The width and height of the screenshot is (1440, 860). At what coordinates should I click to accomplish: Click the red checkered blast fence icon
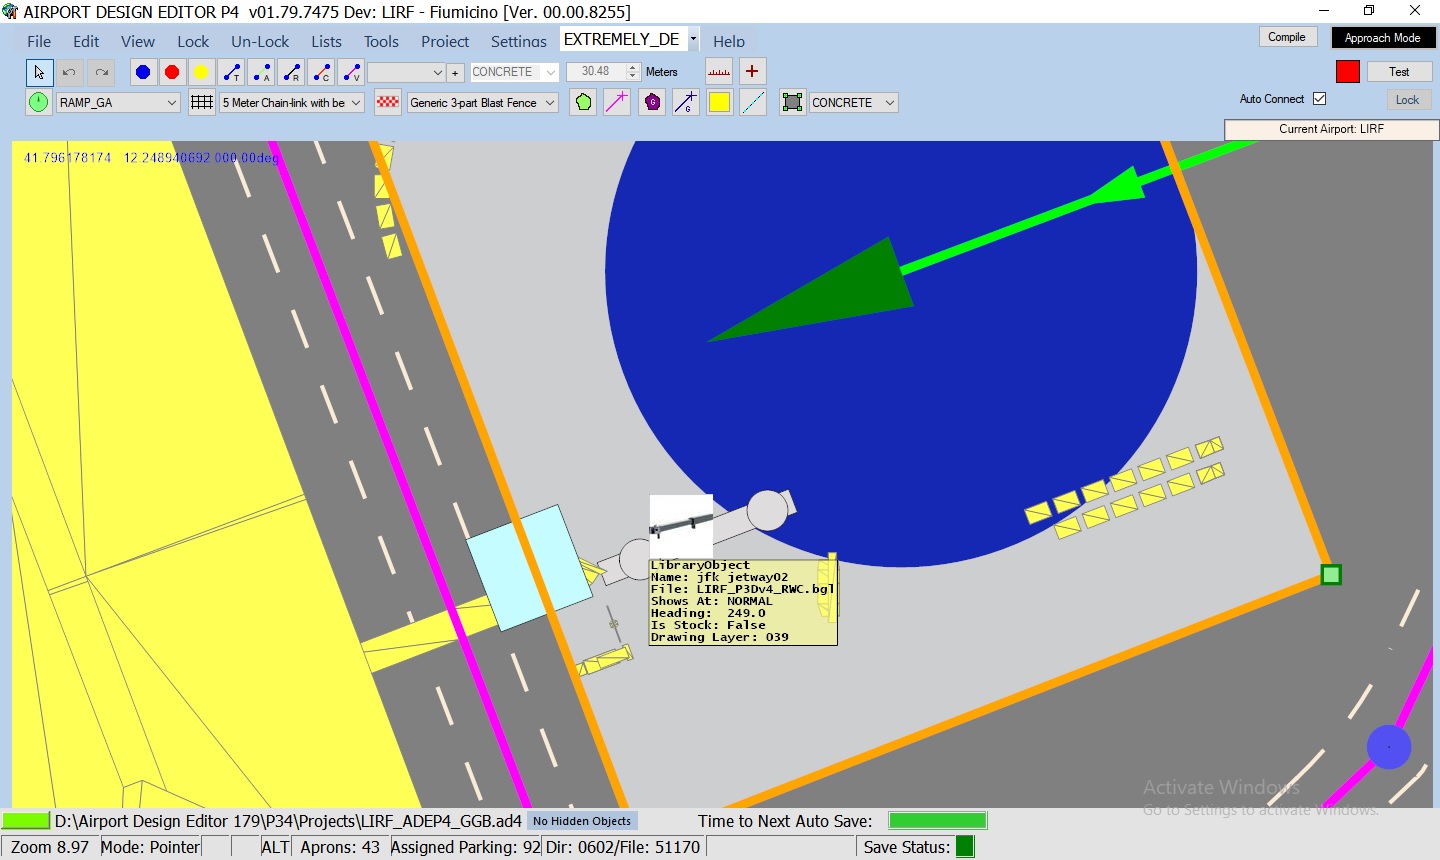388,102
